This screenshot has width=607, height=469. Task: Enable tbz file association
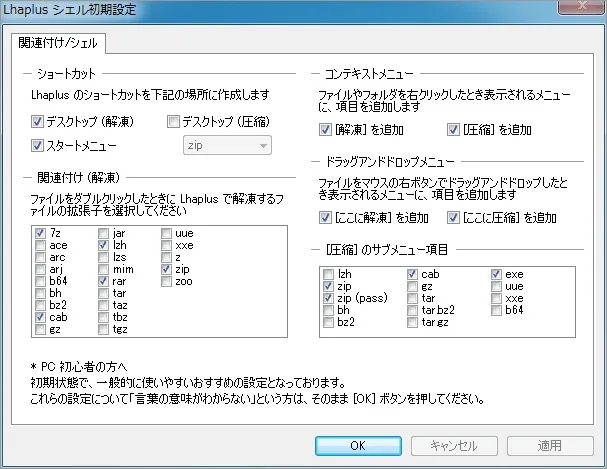coord(103,317)
